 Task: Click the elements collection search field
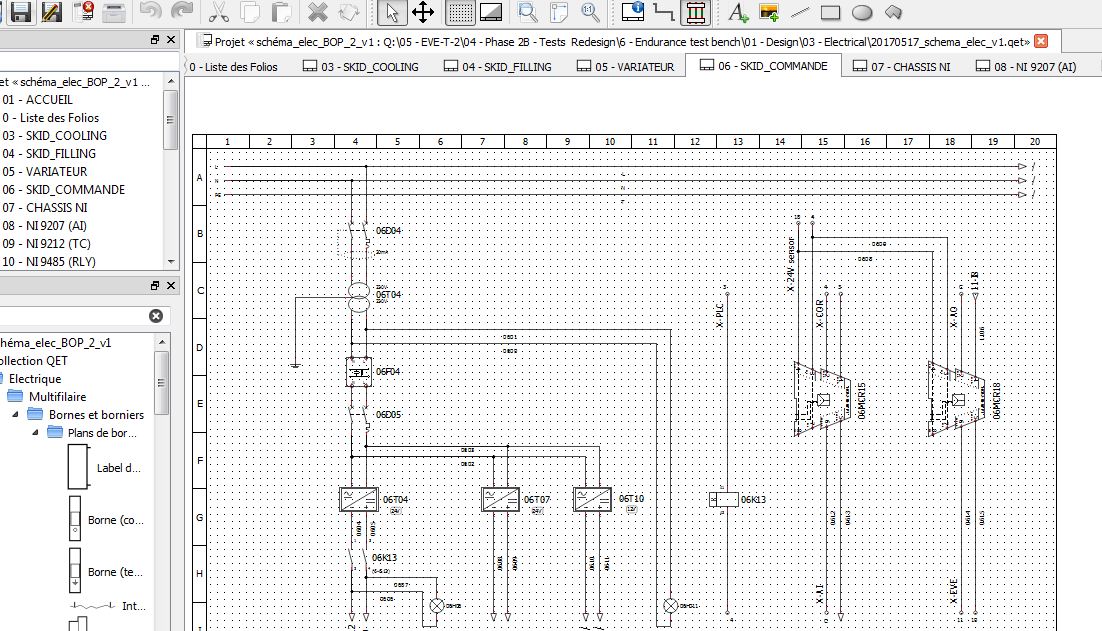(x=70, y=316)
